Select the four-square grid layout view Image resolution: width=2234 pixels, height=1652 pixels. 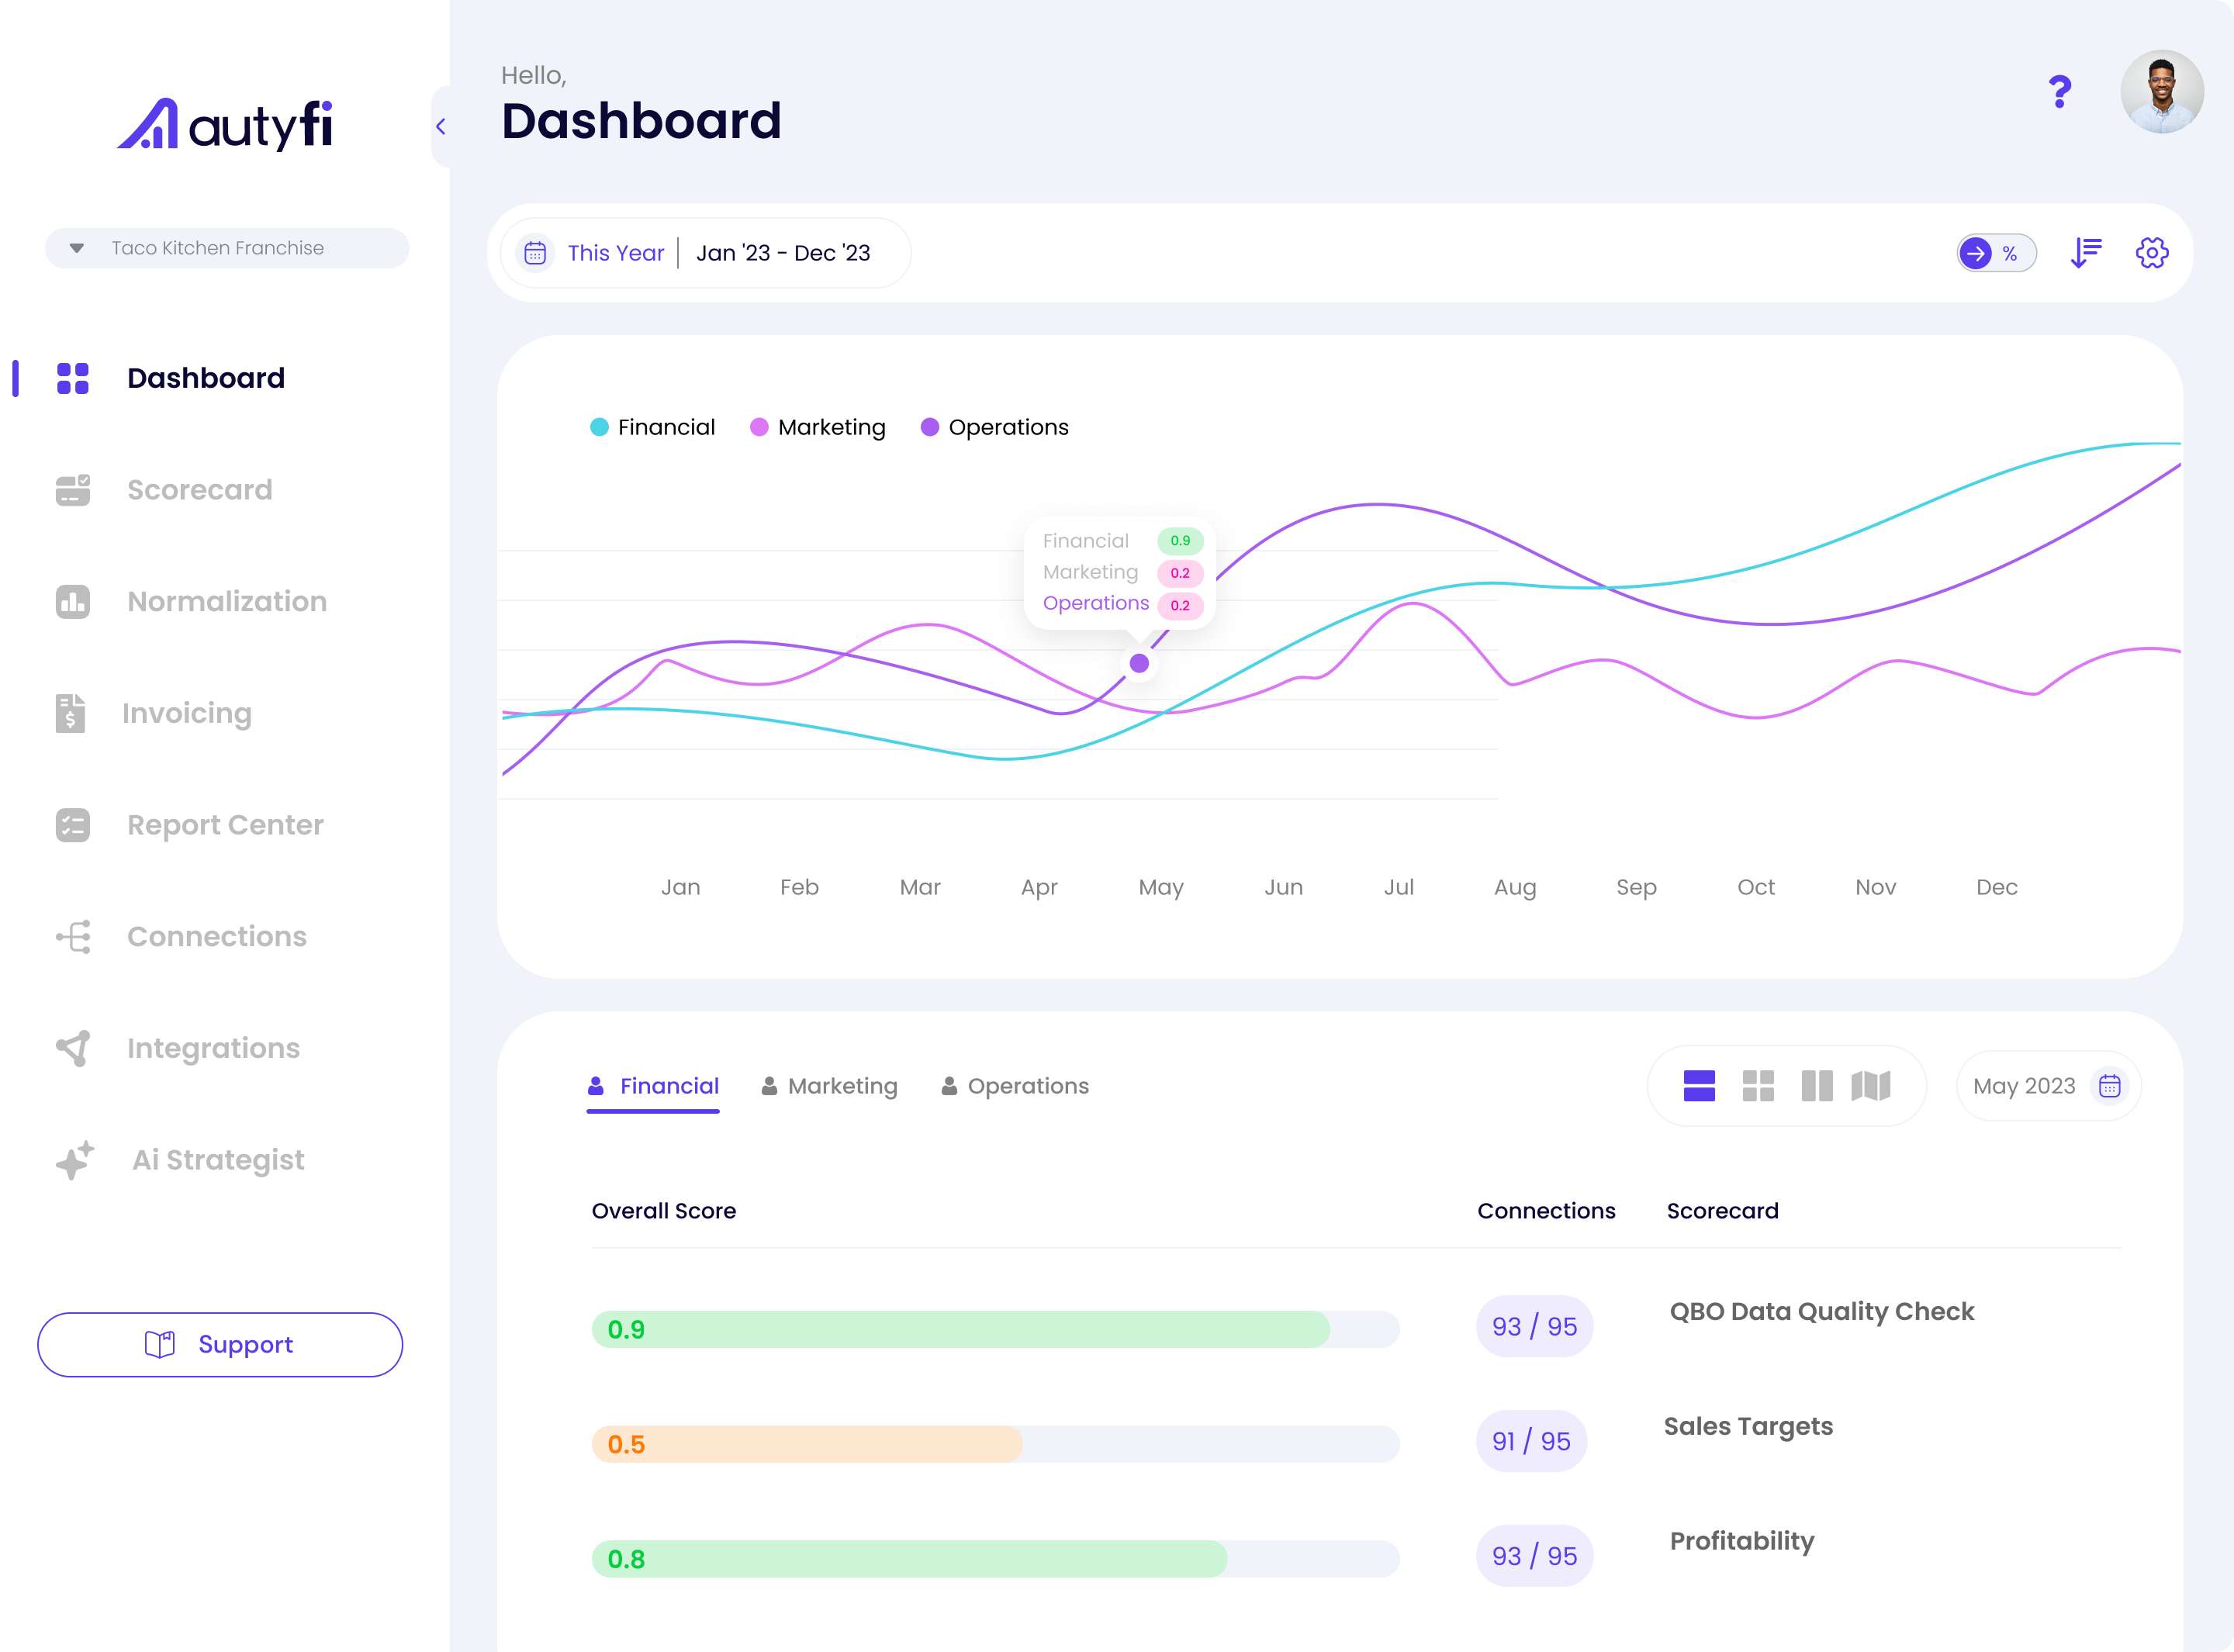tap(1758, 1086)
